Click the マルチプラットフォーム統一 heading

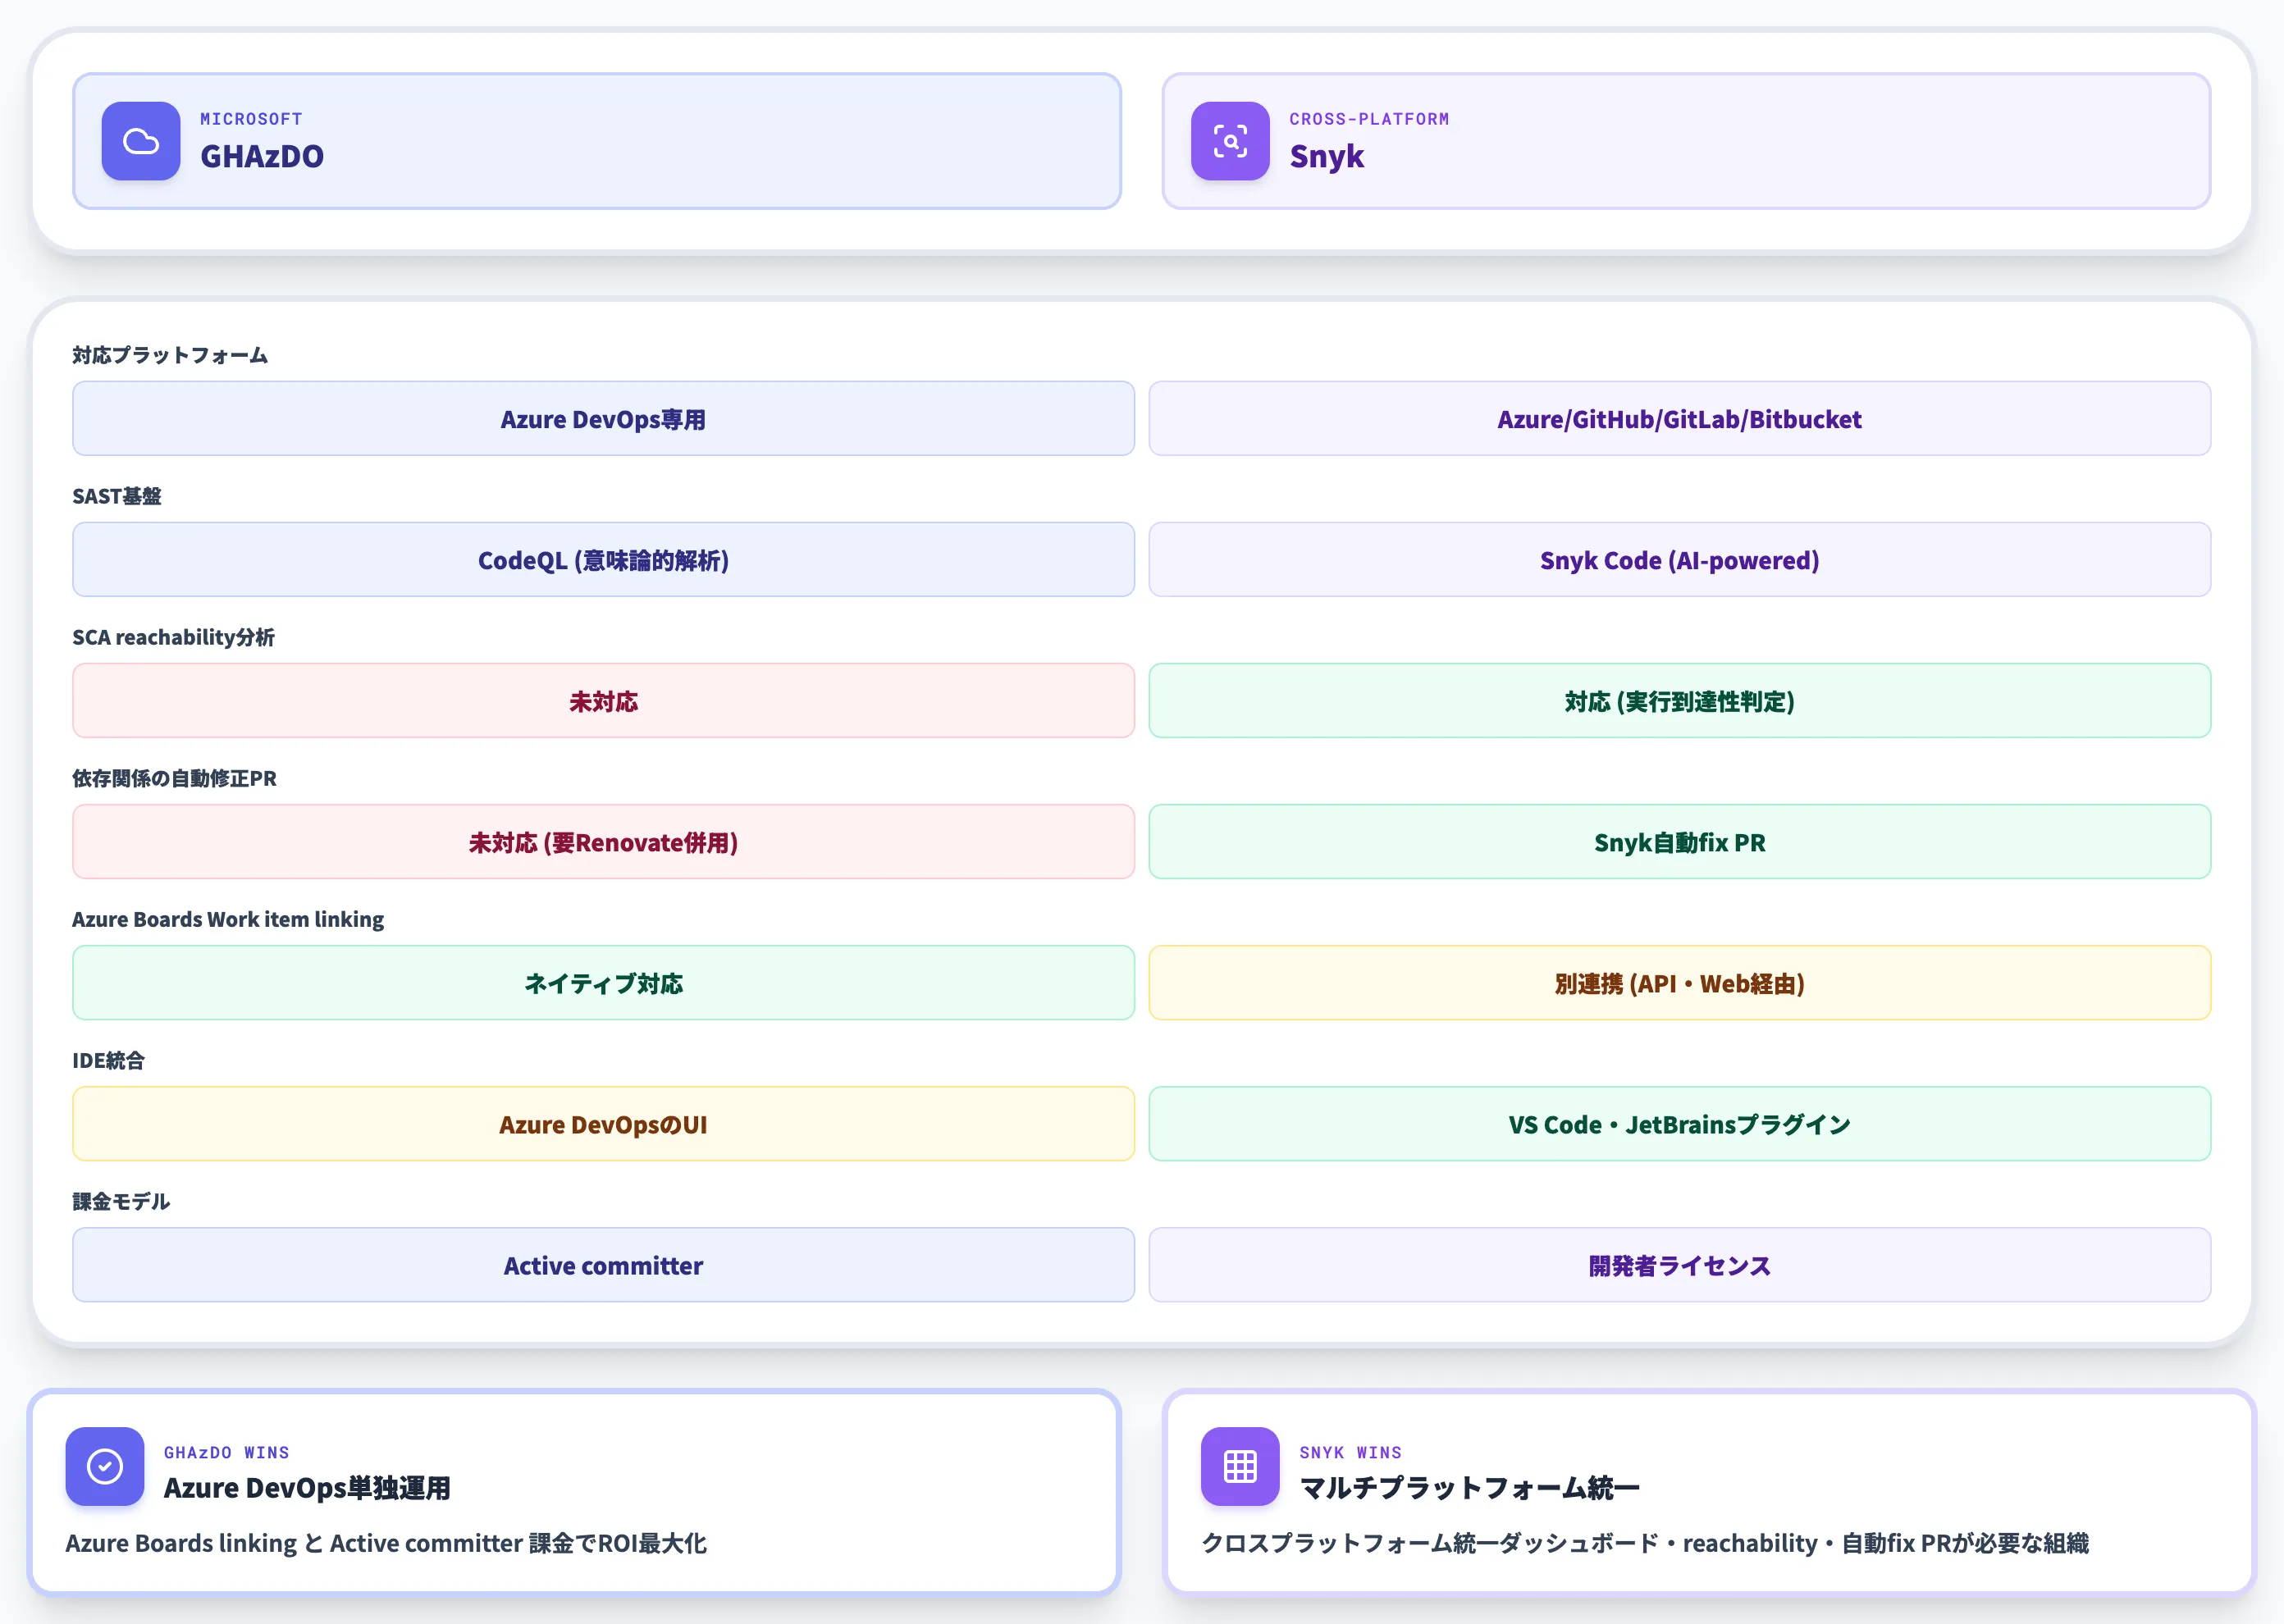click(x=1469, y=1488)
